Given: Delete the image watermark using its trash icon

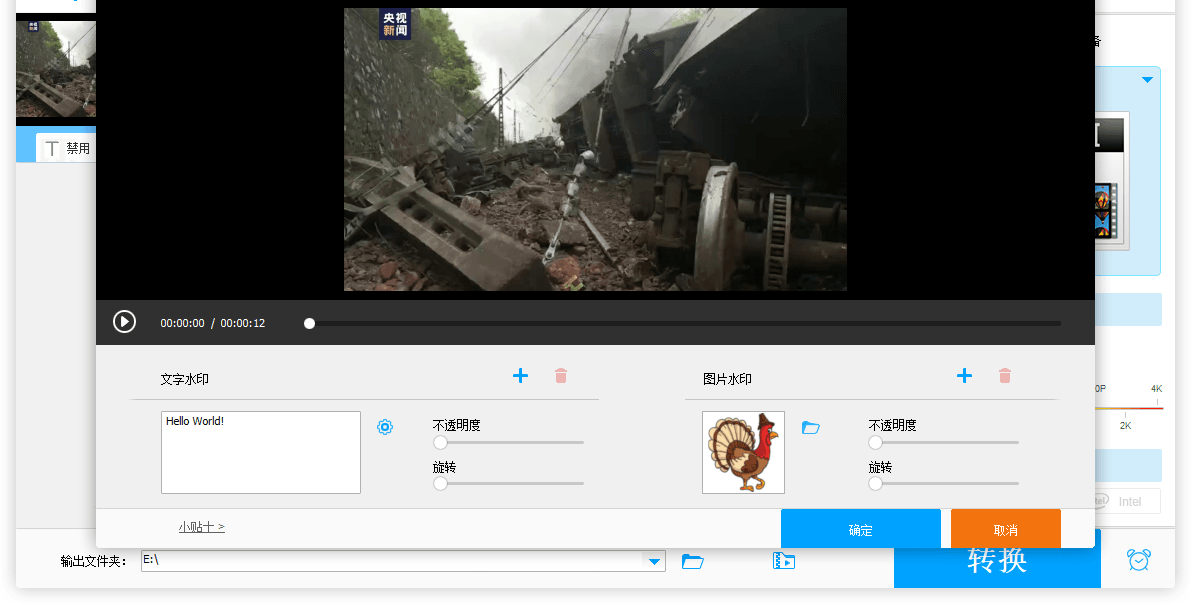Looking at the screenshot, I should pos(1005,376).
